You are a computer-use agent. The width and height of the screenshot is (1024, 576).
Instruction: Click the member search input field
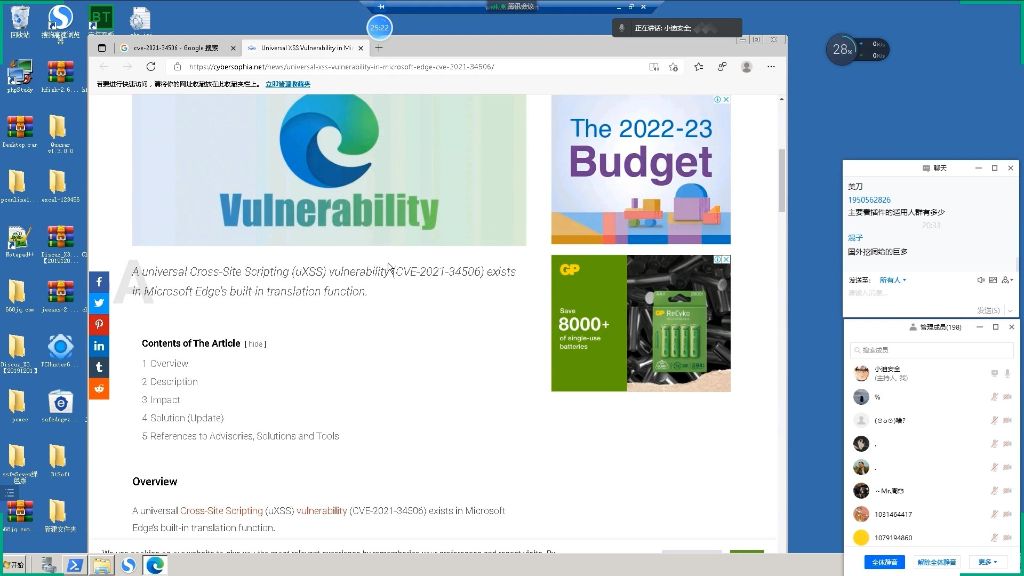click(x=931, y=350)
